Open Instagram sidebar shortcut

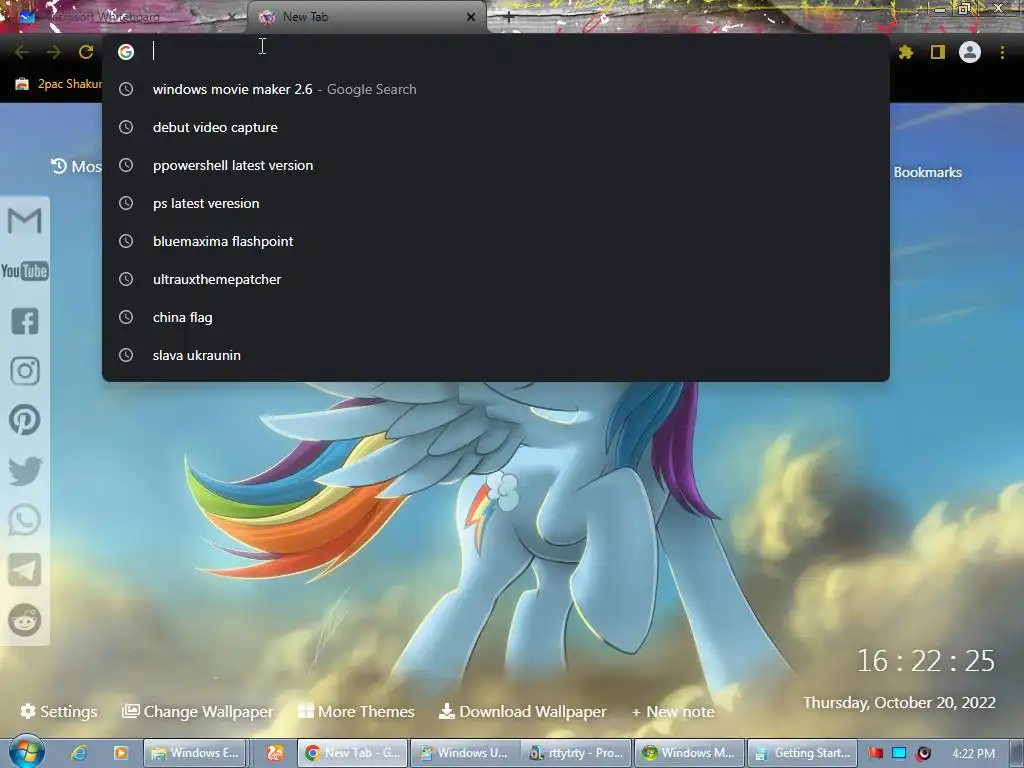tap(25, 371)
